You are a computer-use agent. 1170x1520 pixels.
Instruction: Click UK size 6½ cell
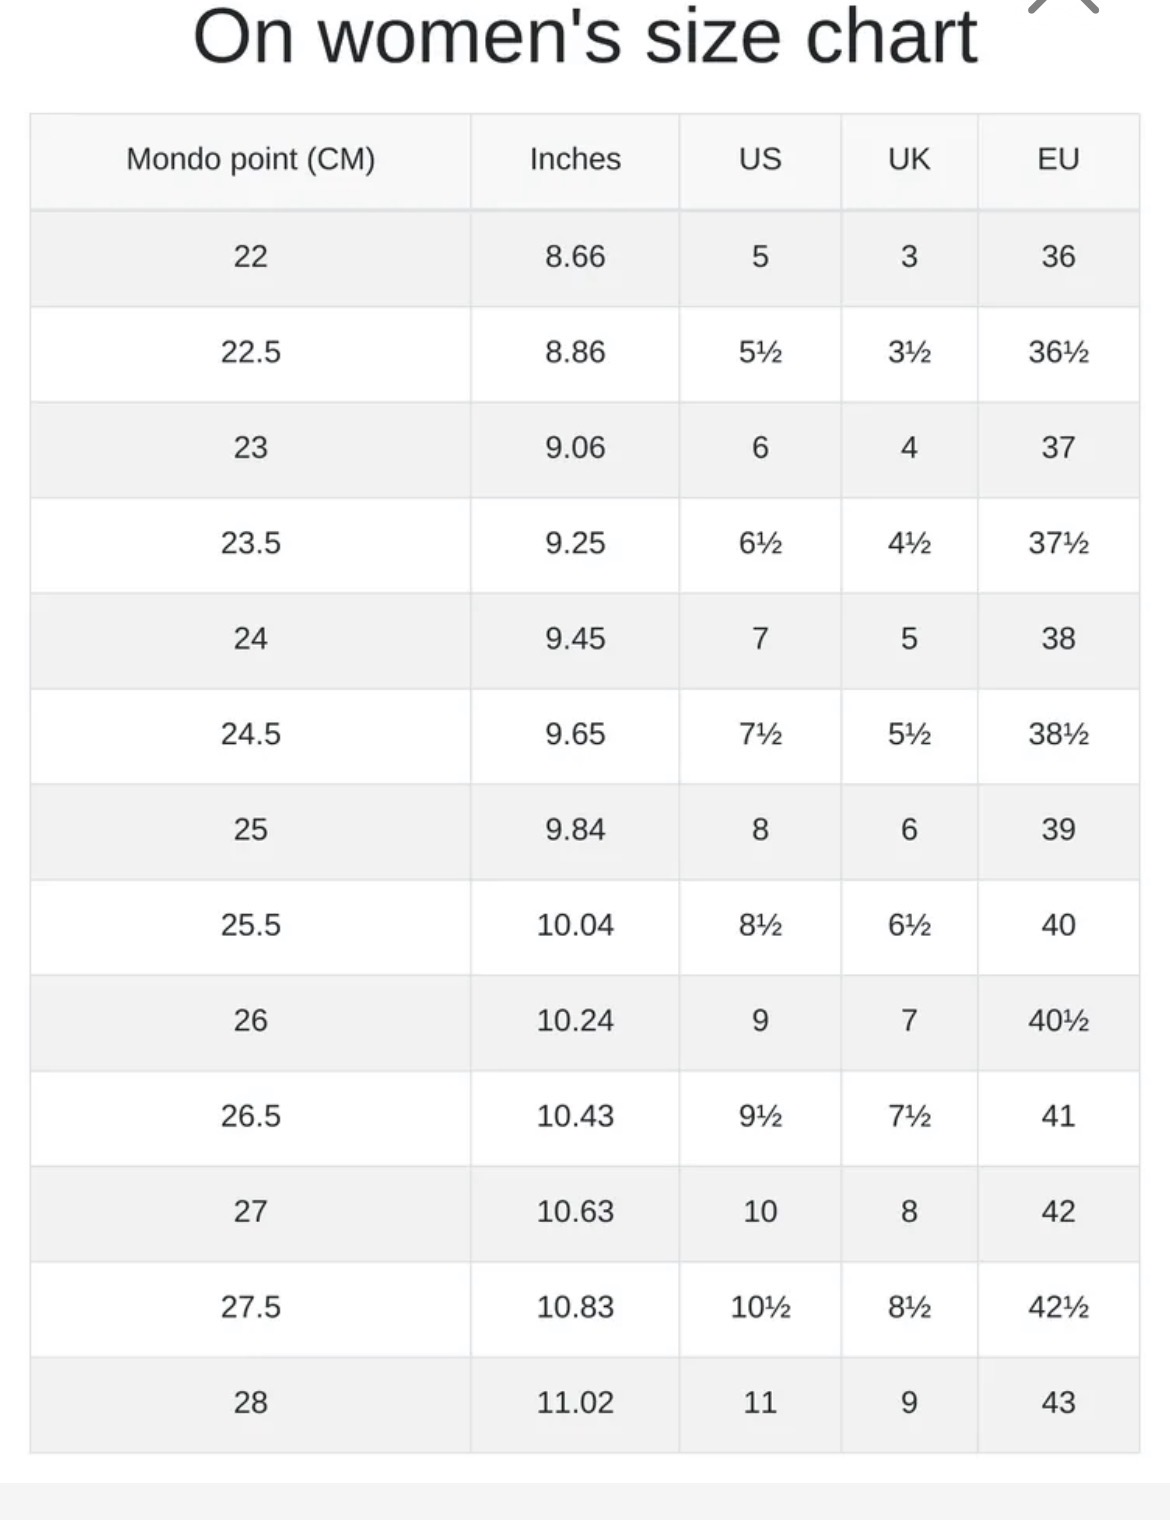click(909, 925)
